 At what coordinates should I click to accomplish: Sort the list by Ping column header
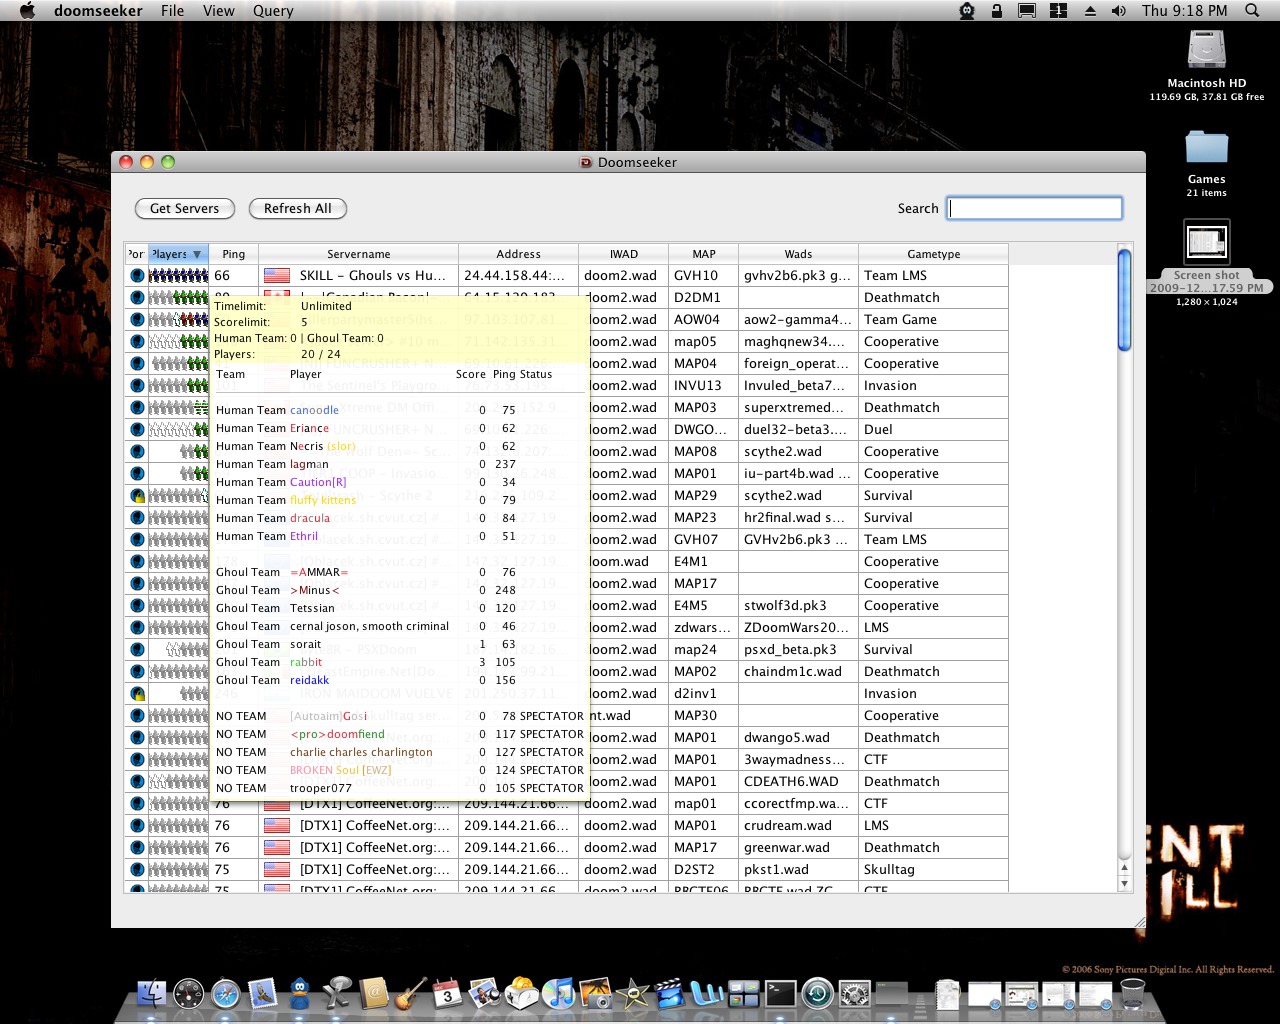coord(233,254)
